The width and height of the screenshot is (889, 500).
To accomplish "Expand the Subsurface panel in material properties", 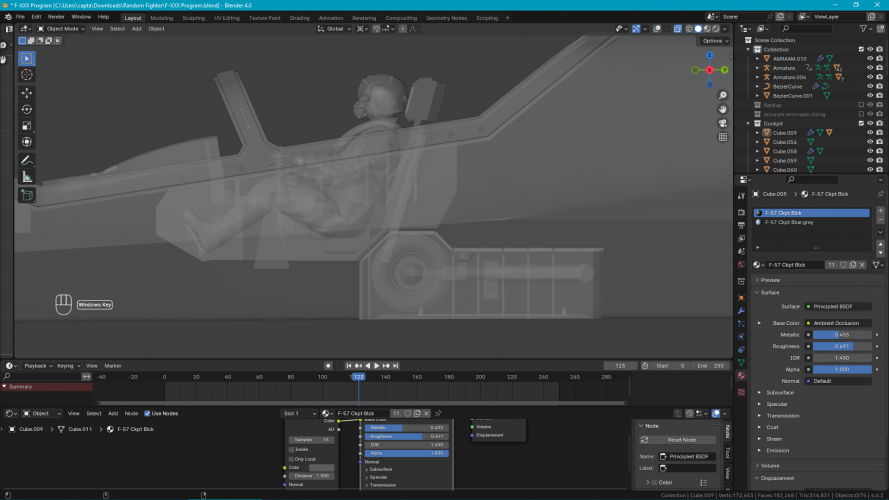I will (x=780, y=393).
